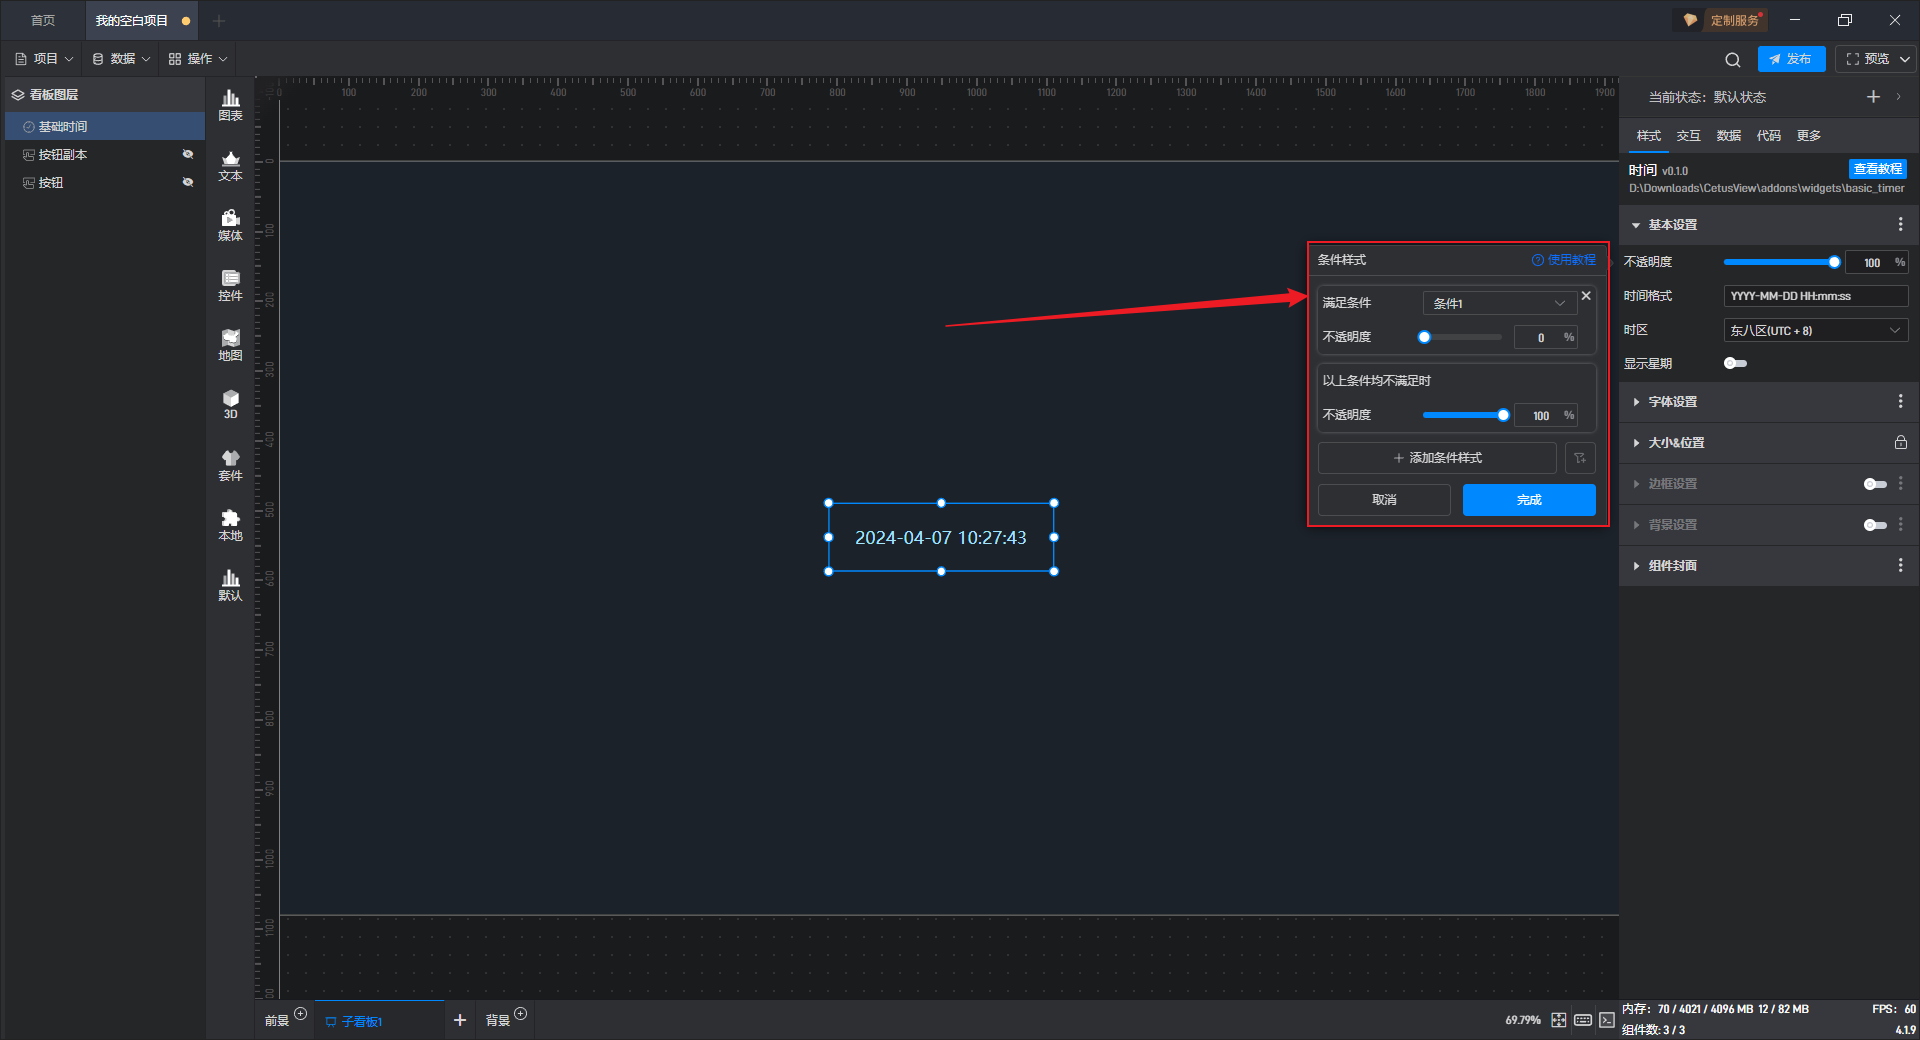1920x1040 pixels.
Task: Click the 完成 button
Action: click(x=1528, y=500)
